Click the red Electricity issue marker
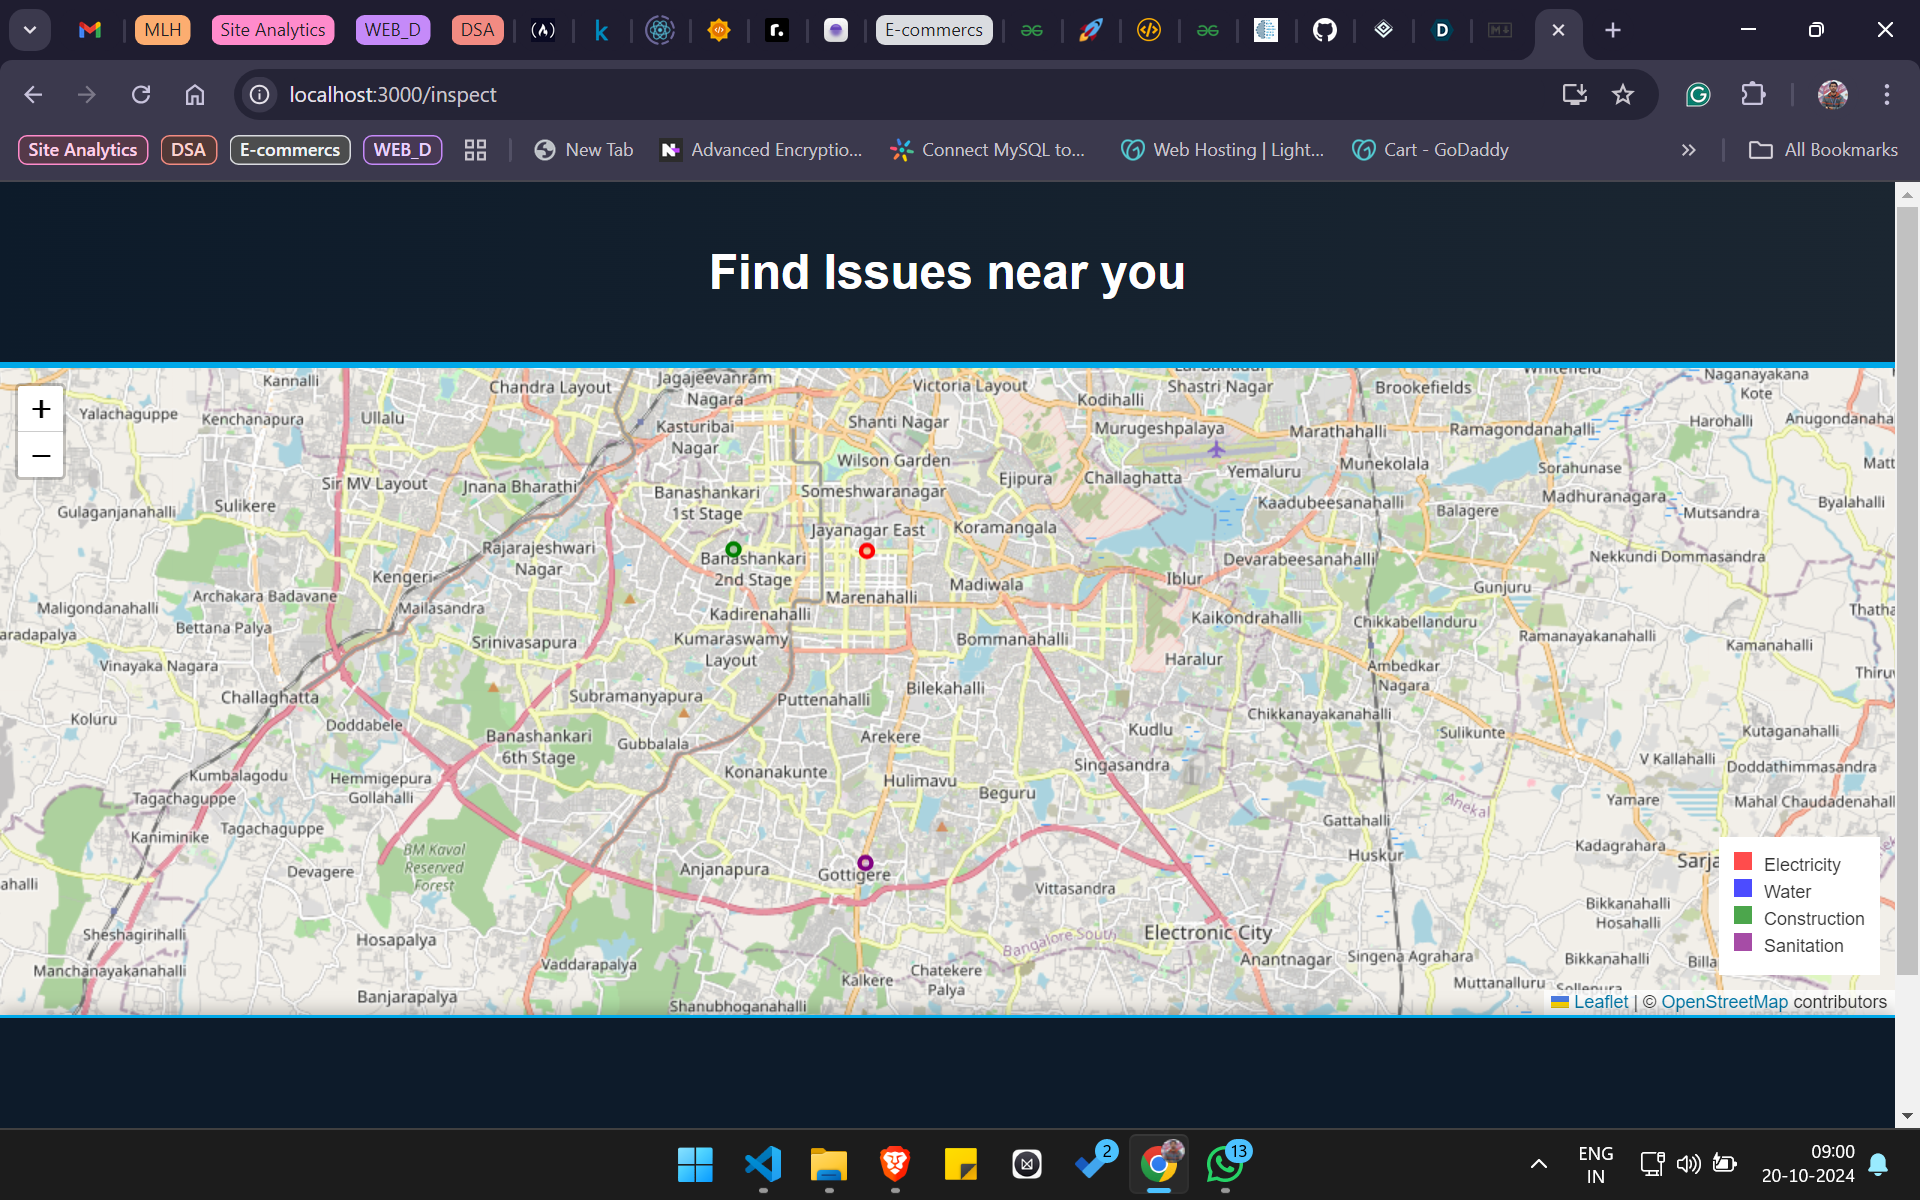 click(867, 551)
